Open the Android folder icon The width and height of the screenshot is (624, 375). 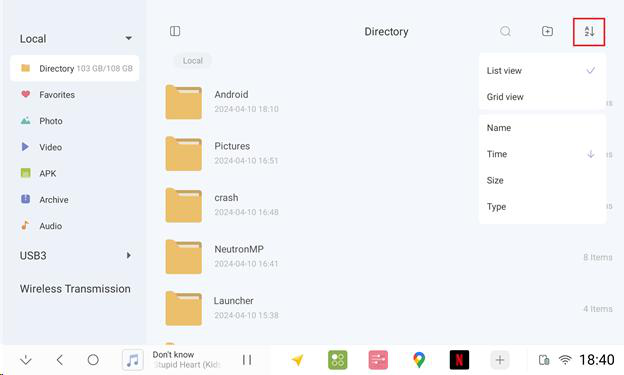pyautogui.click(x=183, y=102)
